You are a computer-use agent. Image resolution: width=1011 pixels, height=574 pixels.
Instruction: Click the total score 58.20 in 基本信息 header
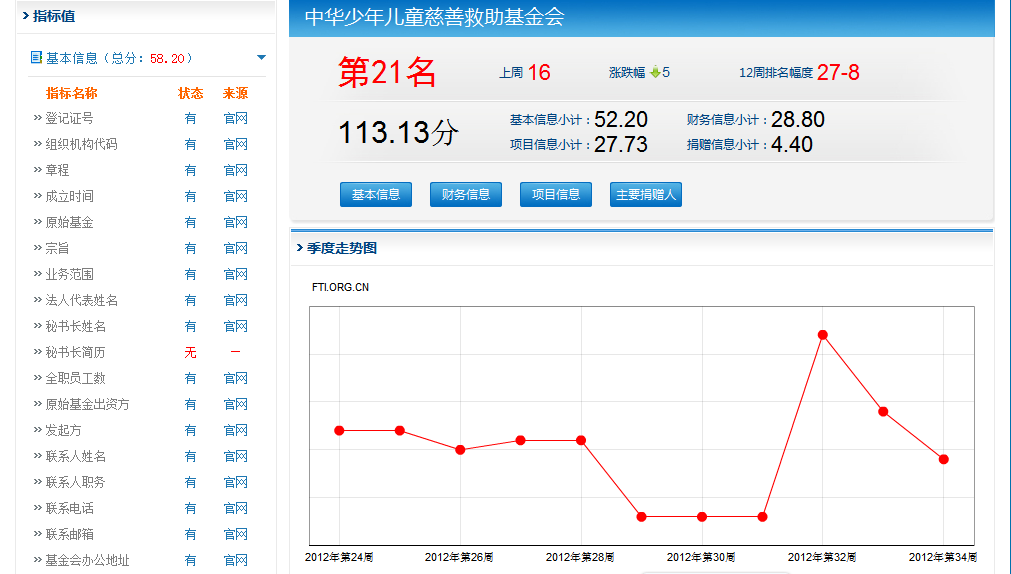coord(167,58)
